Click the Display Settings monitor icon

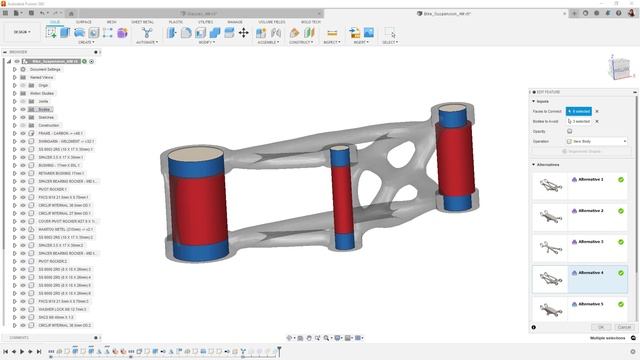pos(337,338)
